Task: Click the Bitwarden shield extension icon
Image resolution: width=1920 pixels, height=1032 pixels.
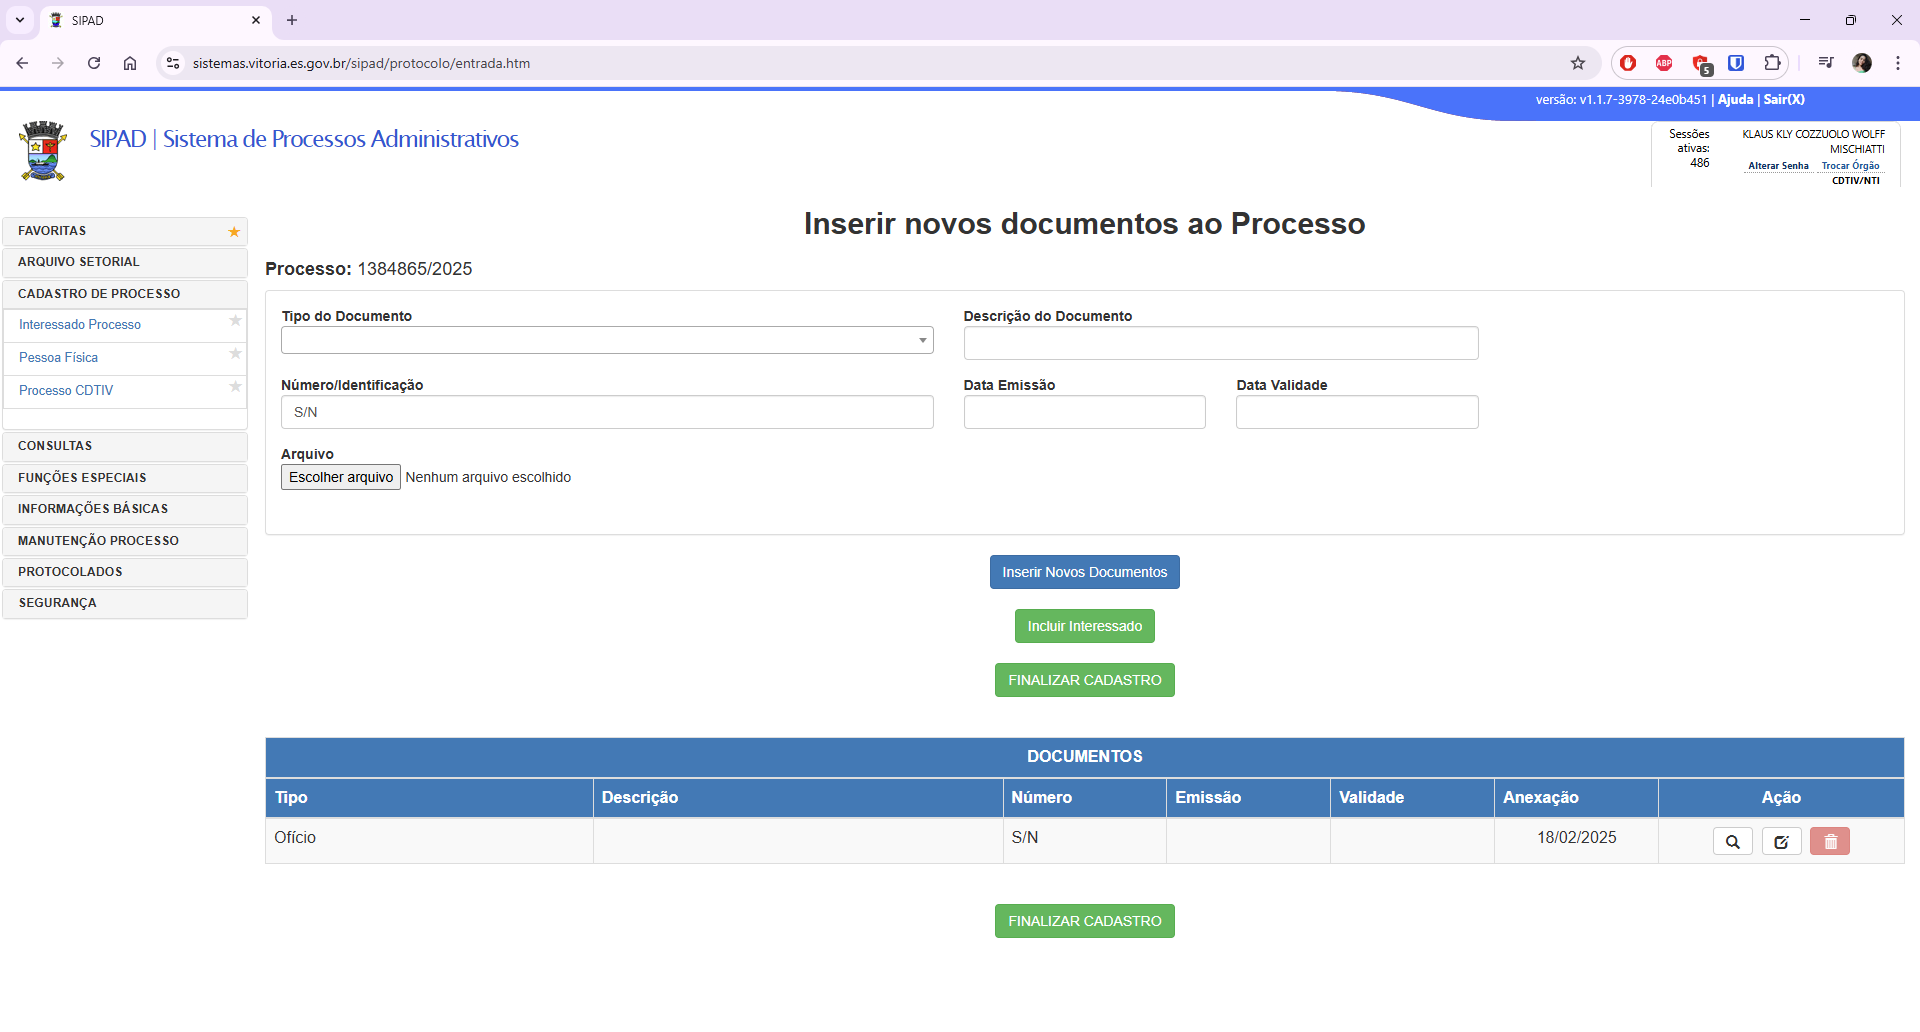Action: point(1736,63)
